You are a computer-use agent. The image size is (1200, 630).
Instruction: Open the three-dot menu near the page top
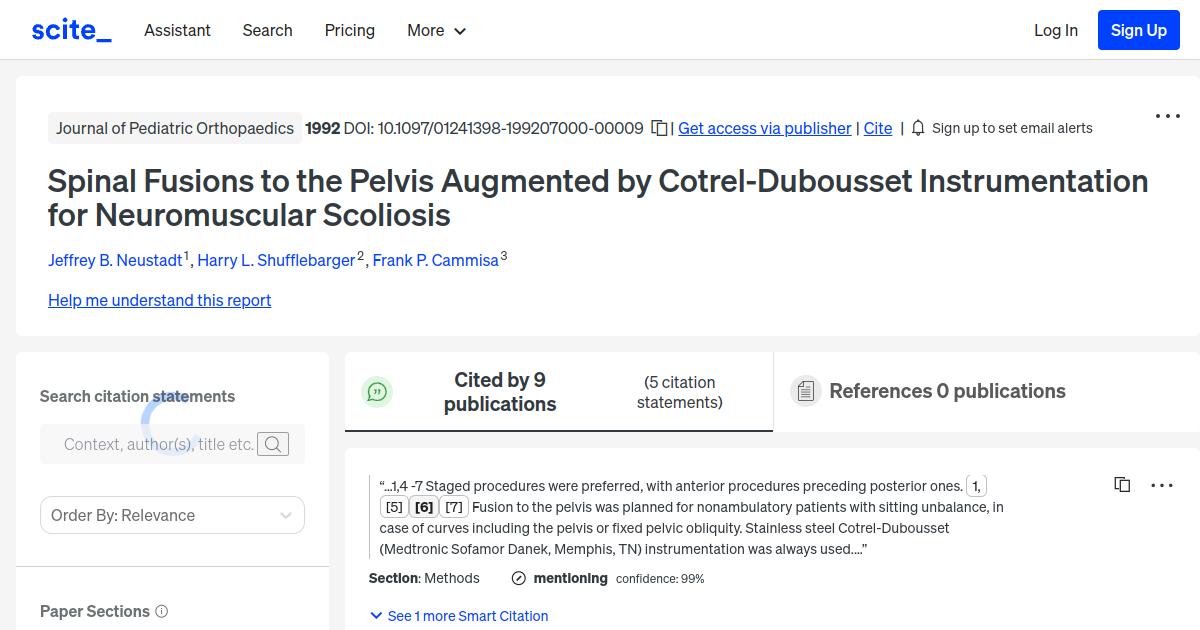pos(1167,116)
